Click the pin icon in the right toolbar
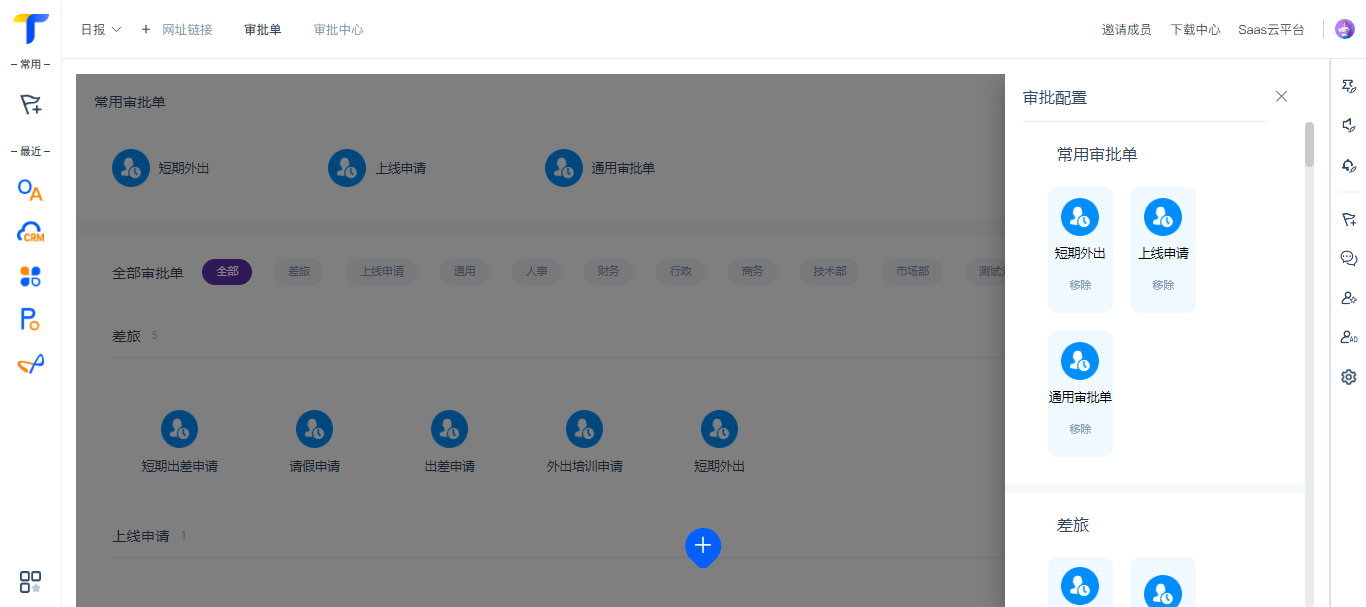This screenshot has width=1366, height=607. (x=1348, y=87)
